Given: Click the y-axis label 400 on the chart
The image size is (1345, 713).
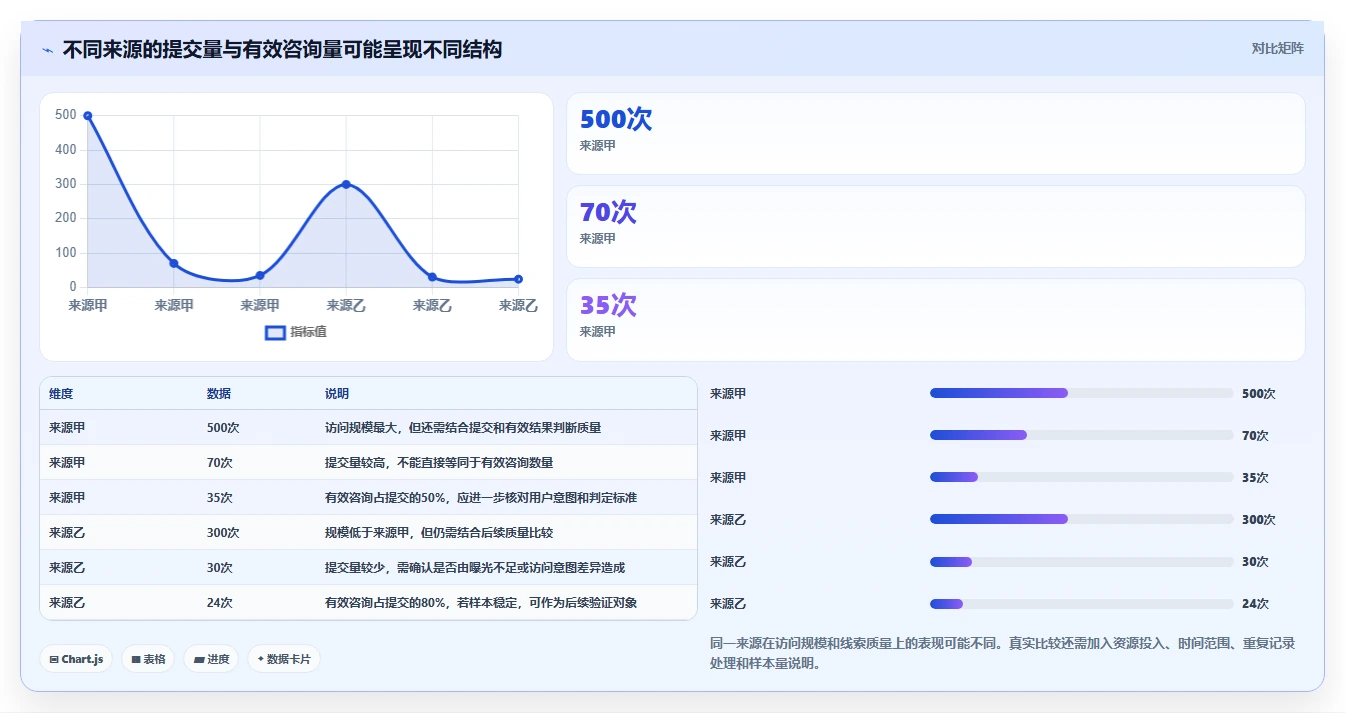Looking at the screenshot, I should [66, 150].
